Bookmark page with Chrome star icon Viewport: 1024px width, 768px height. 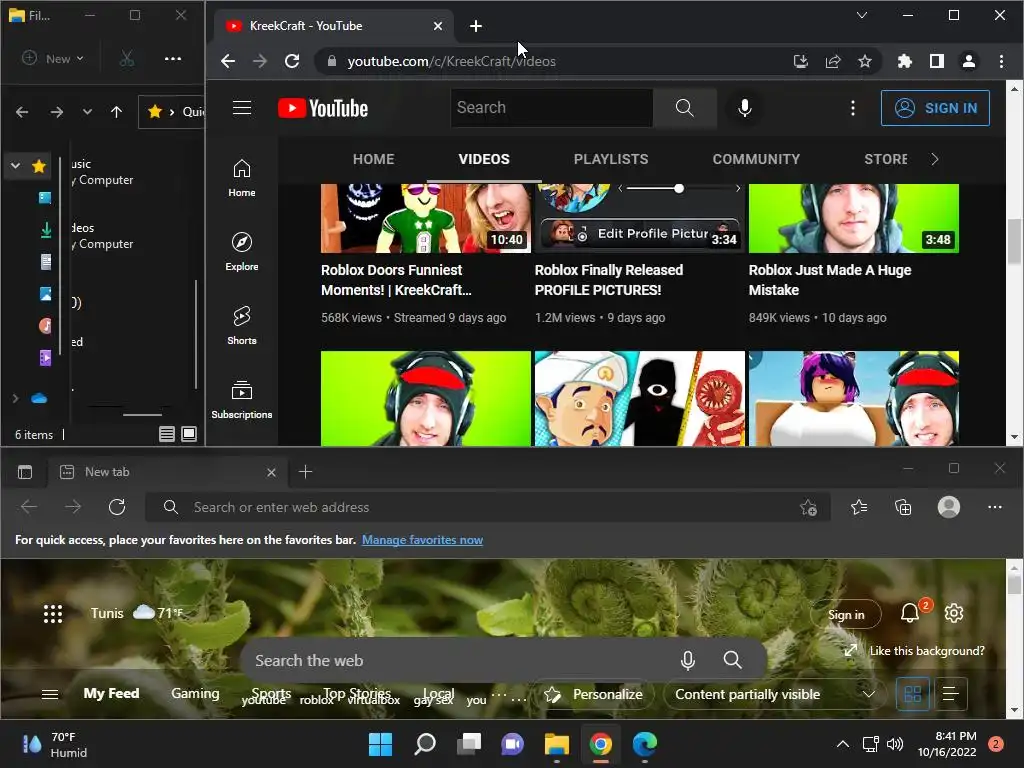(x=865, y=61)
